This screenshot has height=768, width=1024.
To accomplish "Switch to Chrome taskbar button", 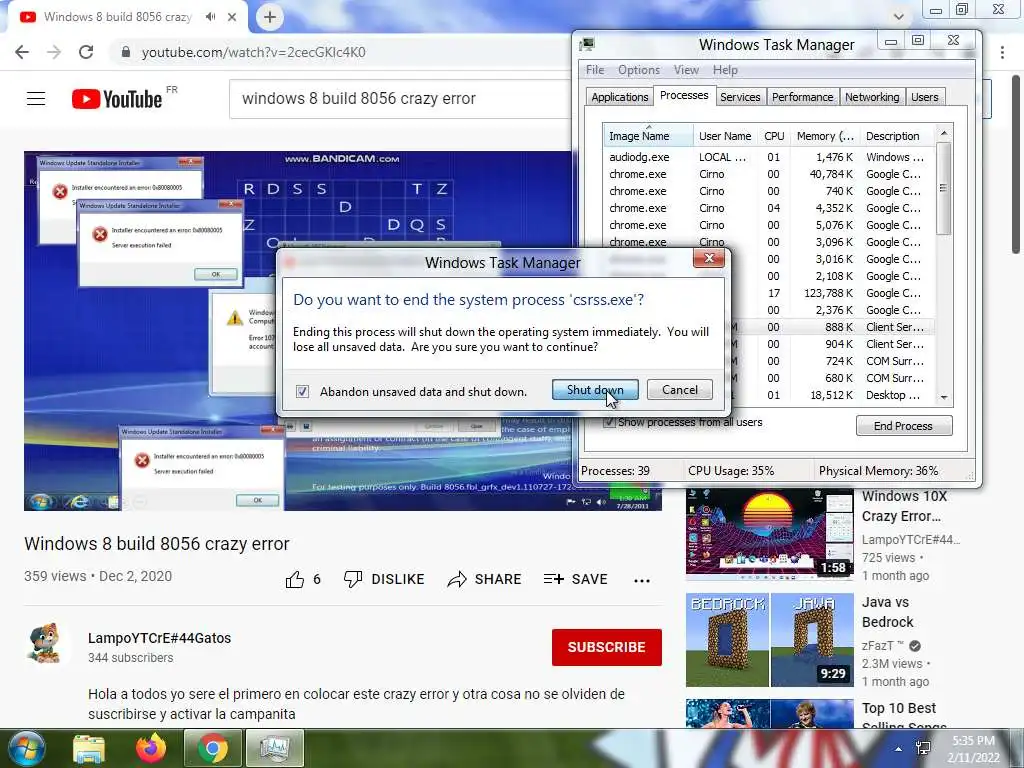I will pyautogui.click(x=212, y=748).
